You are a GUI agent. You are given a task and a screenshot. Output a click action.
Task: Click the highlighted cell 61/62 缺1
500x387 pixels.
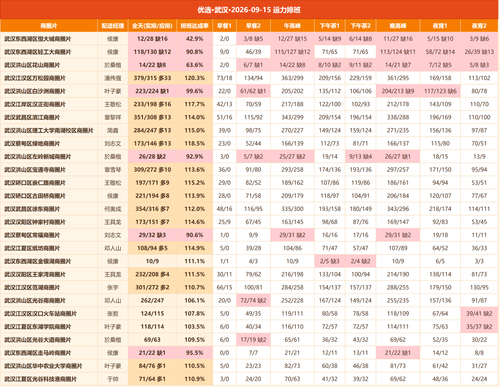(253, 91)
